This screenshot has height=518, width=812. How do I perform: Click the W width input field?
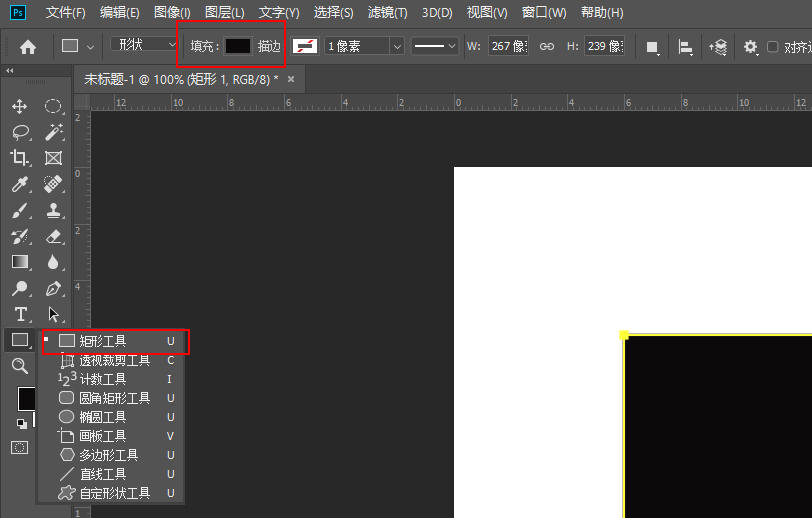pos(508,47)
